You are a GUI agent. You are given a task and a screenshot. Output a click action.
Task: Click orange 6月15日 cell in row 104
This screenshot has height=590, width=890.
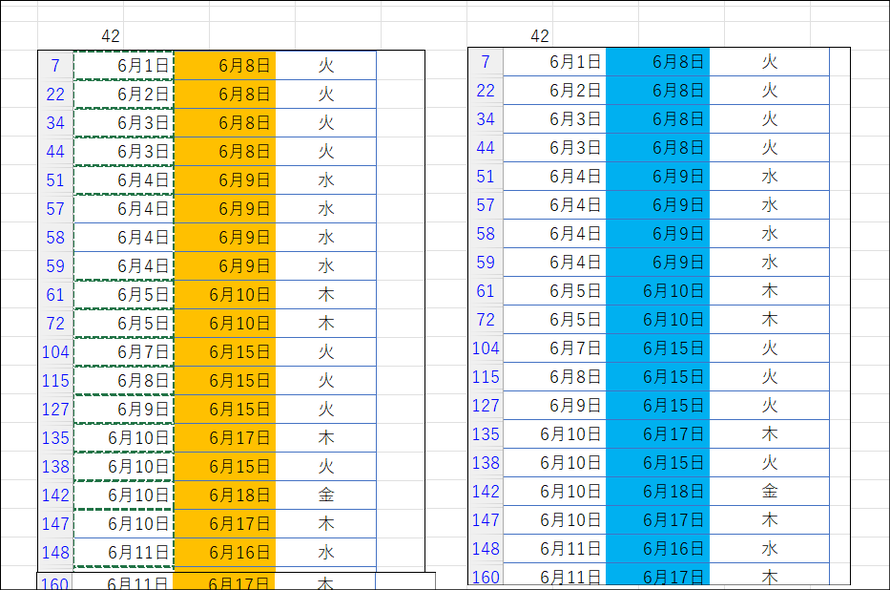225,352
